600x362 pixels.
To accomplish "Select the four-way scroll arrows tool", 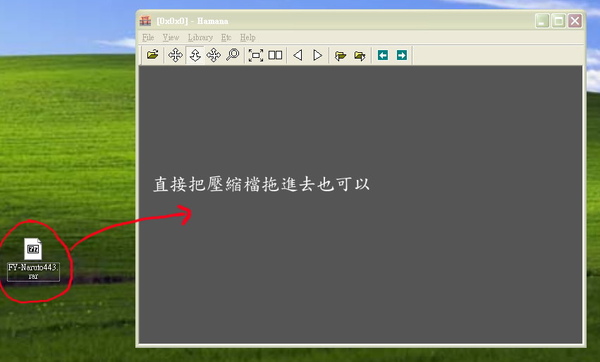I will coord(175,55).
